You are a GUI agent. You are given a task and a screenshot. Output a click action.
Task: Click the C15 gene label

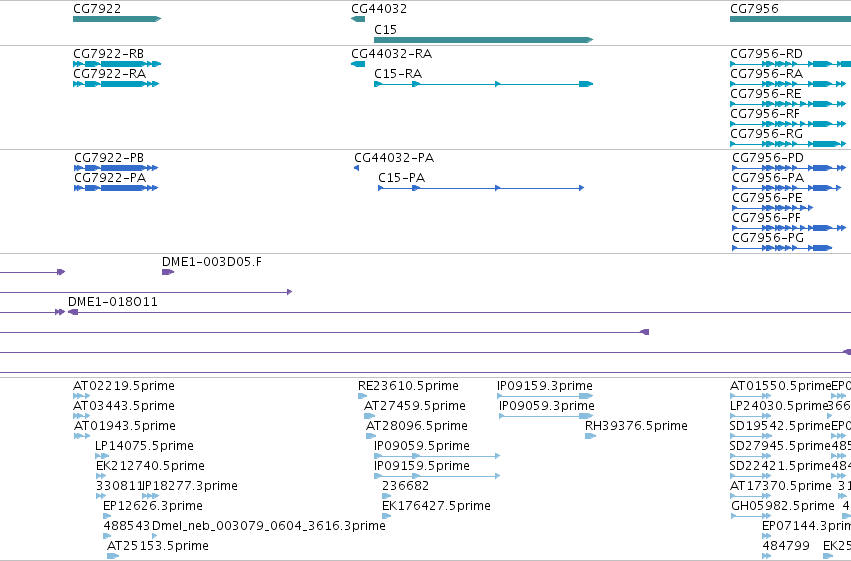[x=385, y=29]
